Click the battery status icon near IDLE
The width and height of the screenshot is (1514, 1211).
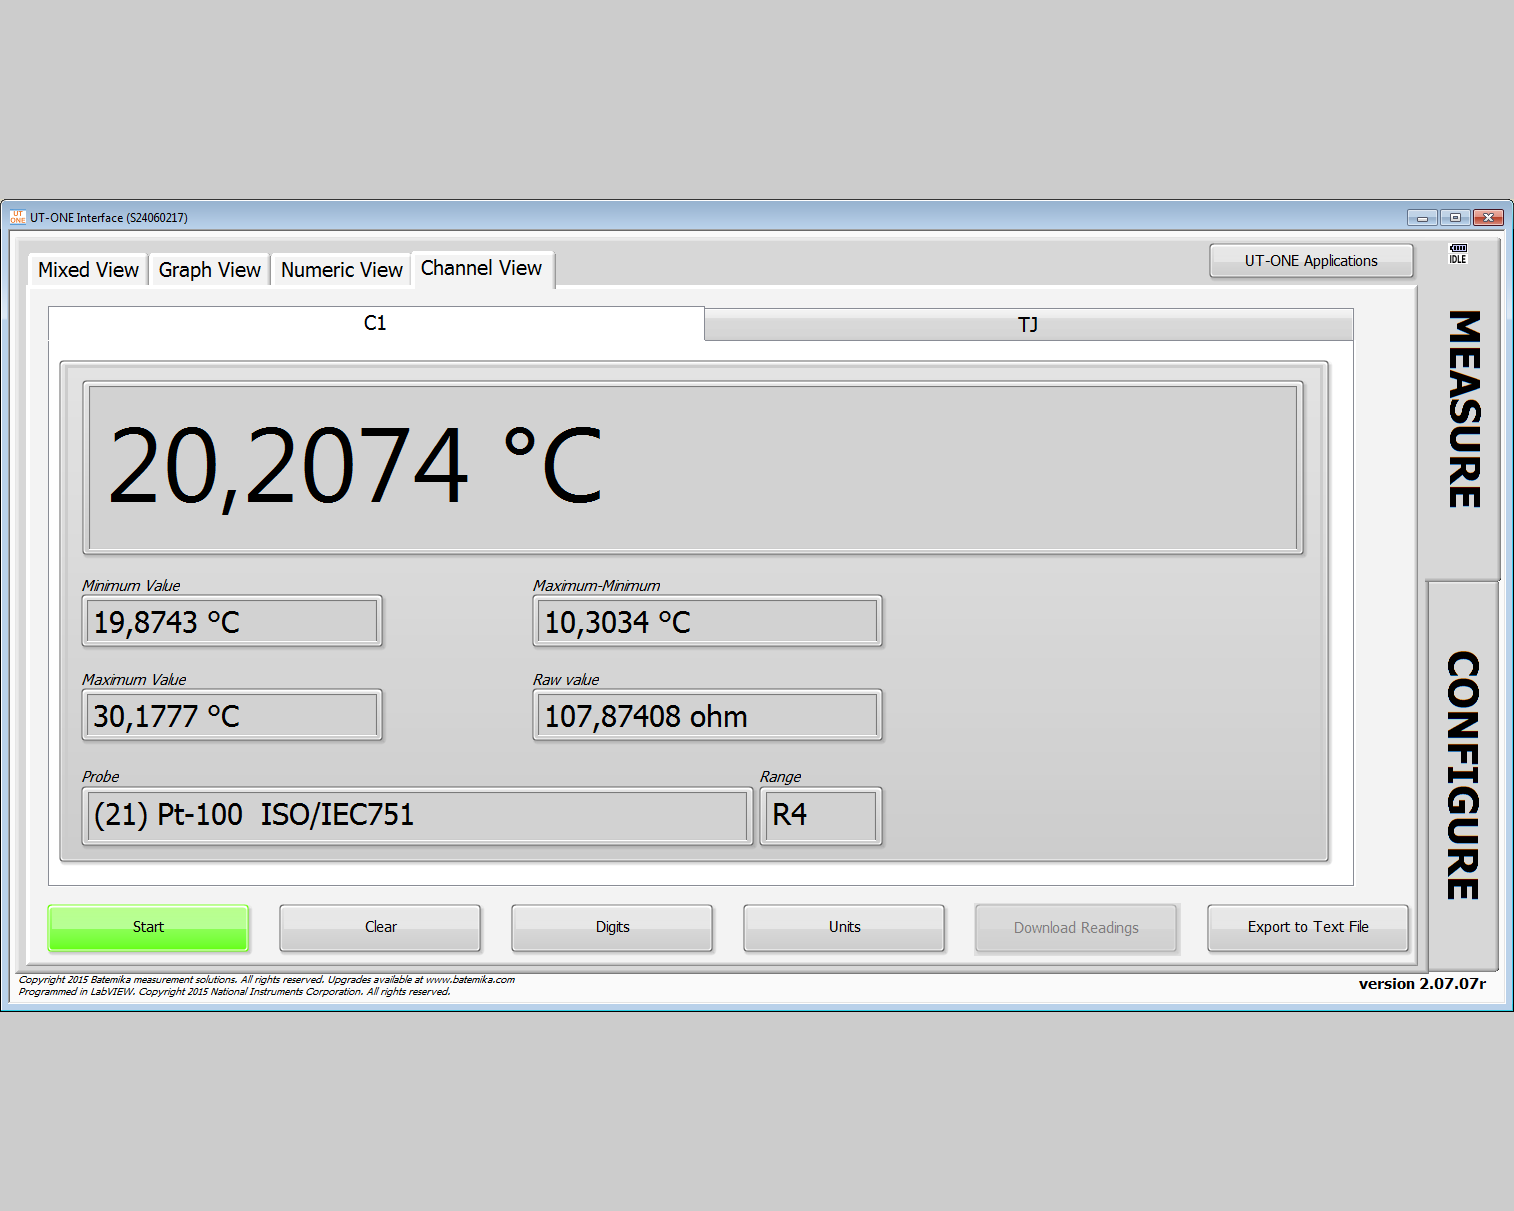(1457, 250)
